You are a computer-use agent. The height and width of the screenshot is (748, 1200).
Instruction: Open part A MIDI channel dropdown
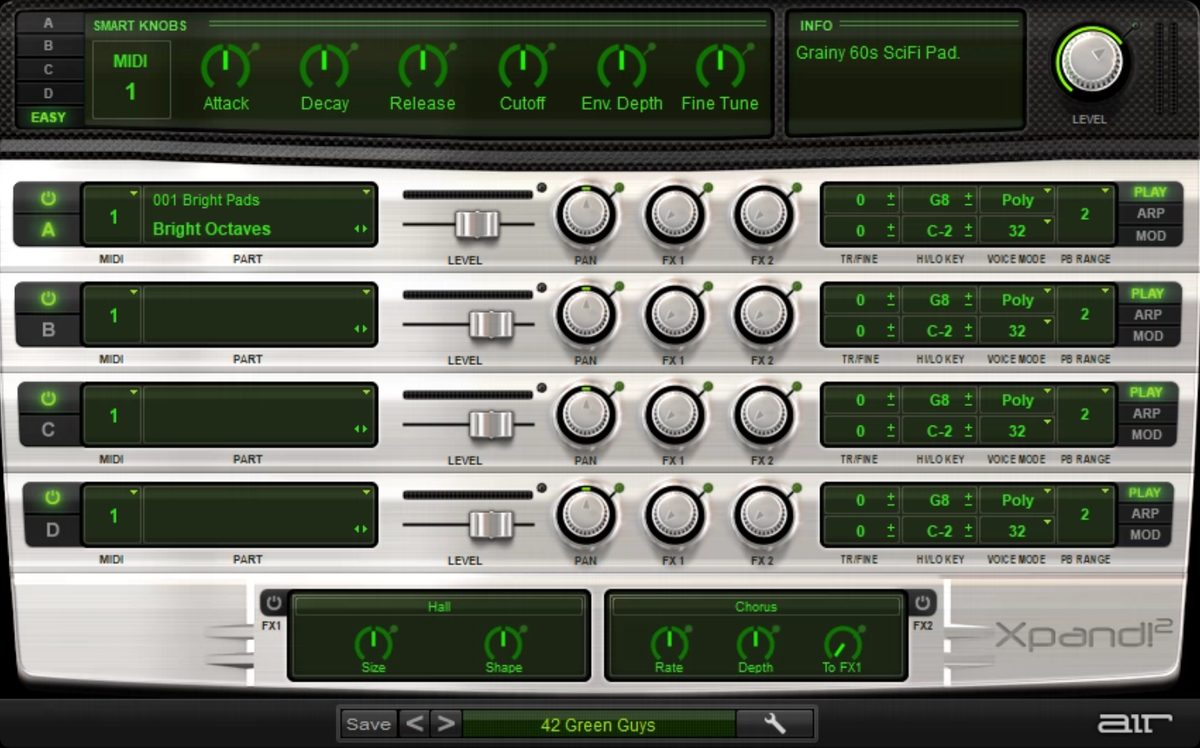(x=113, y=214)
